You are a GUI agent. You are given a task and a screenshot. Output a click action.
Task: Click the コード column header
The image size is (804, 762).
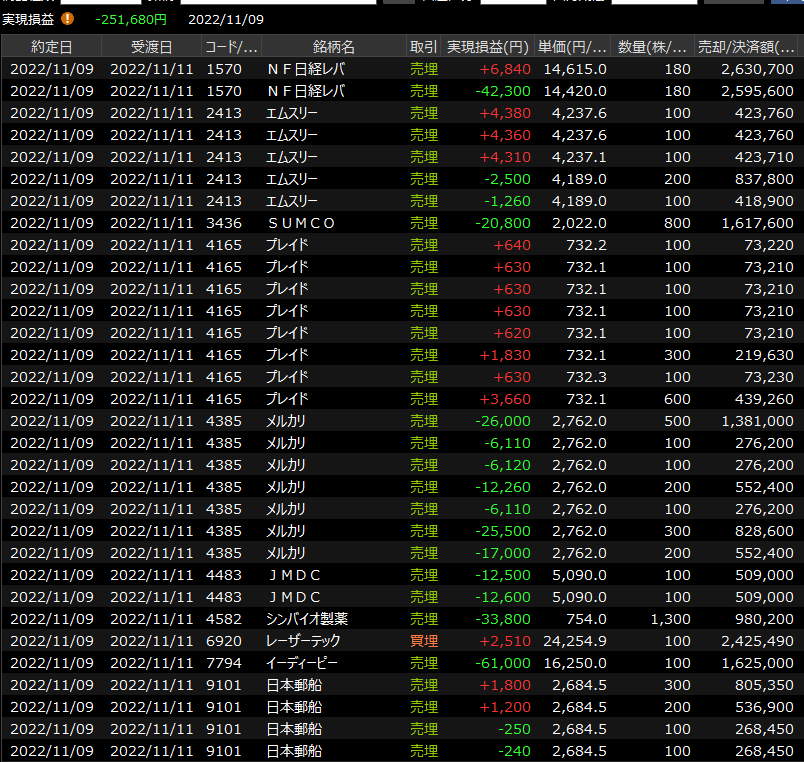[x=231, y=47]
